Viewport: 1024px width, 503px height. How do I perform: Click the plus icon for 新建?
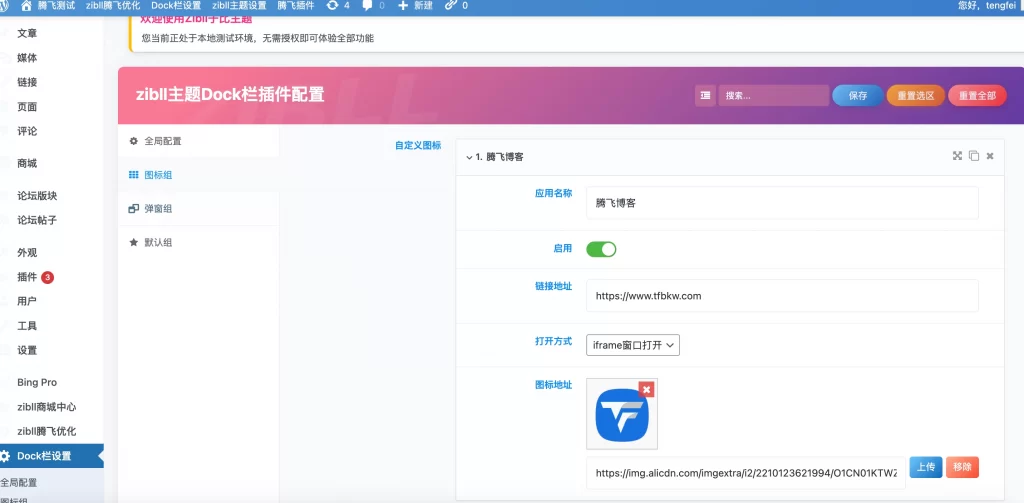[x=403, y=5]
